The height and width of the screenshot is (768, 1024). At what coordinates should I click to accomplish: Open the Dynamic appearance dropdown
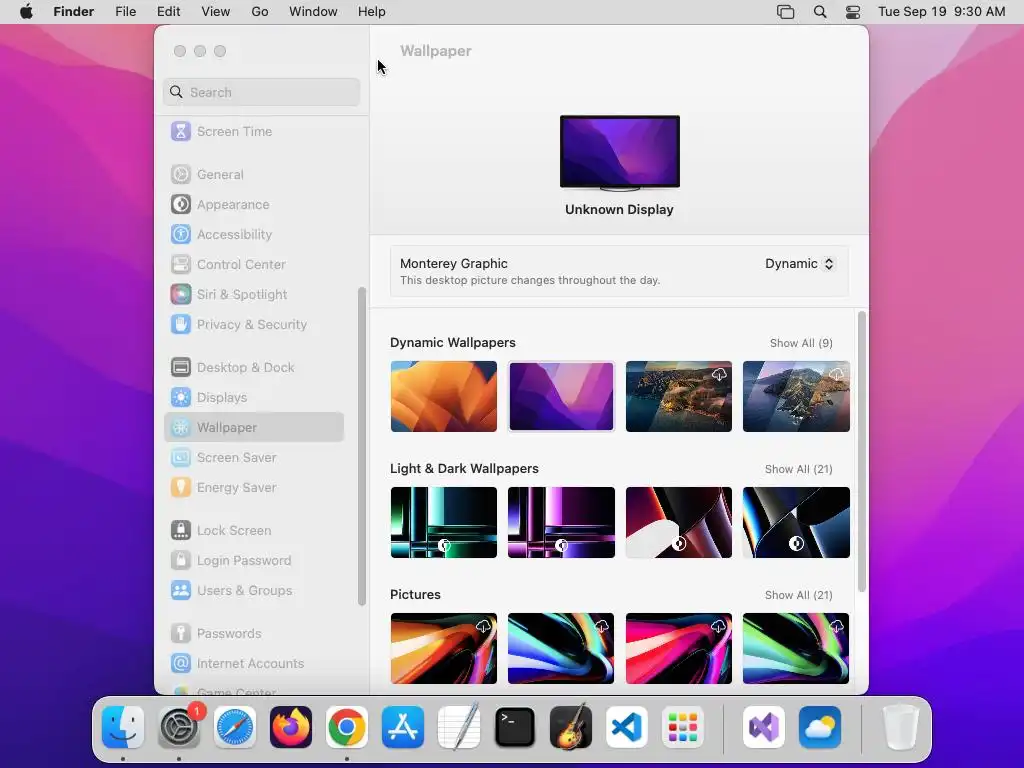(x=799, y=264)
